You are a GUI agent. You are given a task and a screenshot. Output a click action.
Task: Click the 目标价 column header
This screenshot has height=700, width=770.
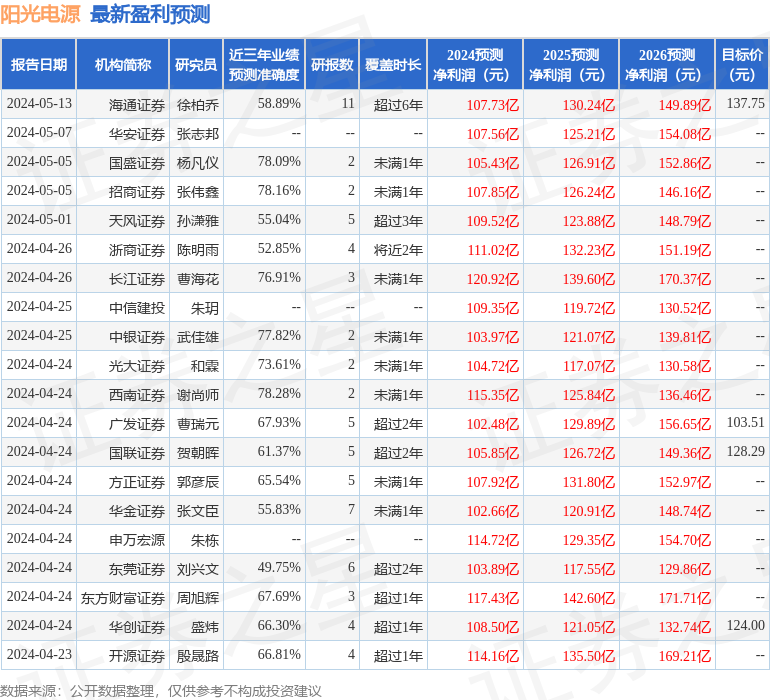pyautogui.click(x=742, y=64)
